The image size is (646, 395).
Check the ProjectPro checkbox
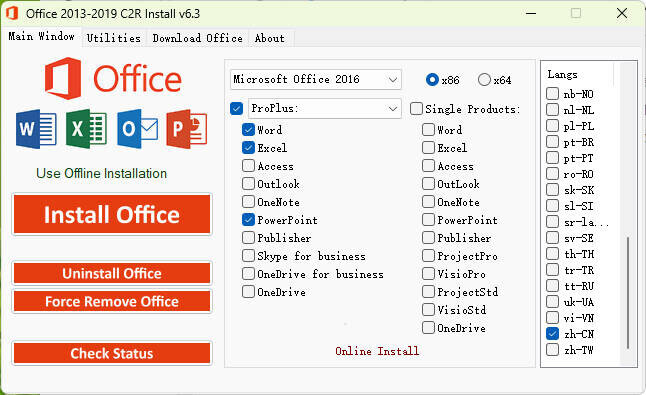pyautogui.click(x=428, y=256)
